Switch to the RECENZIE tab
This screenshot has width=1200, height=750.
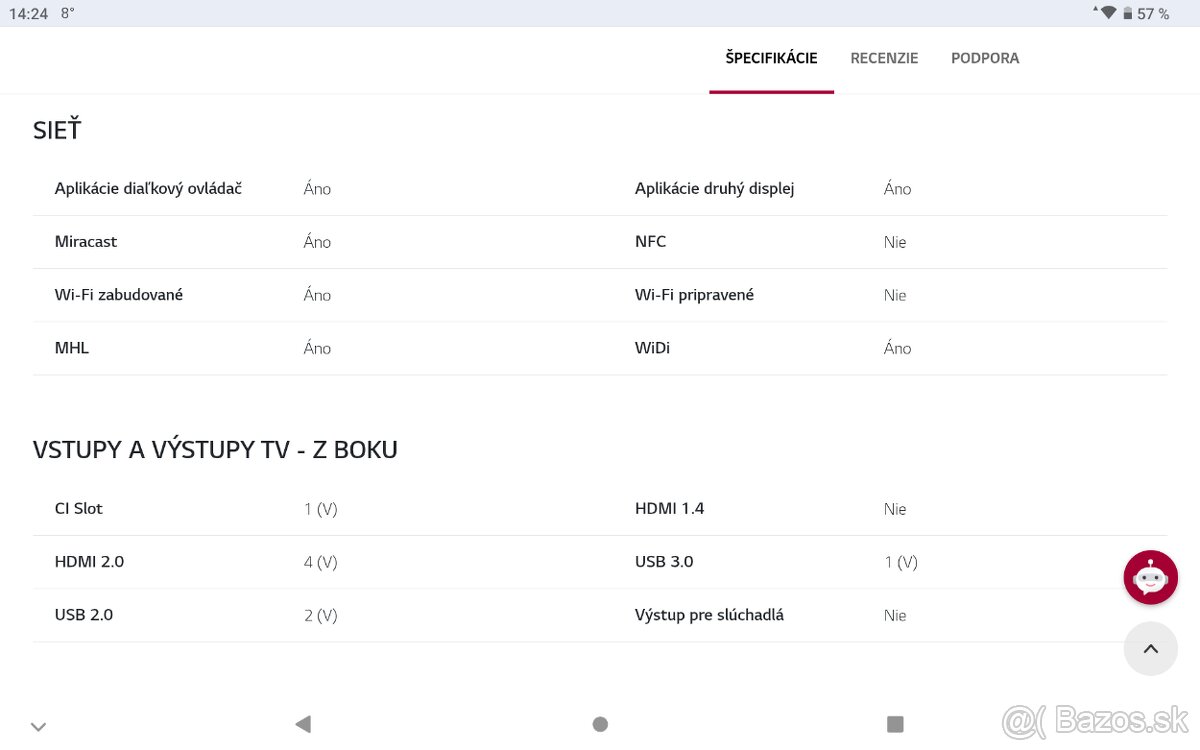[884, 58]
